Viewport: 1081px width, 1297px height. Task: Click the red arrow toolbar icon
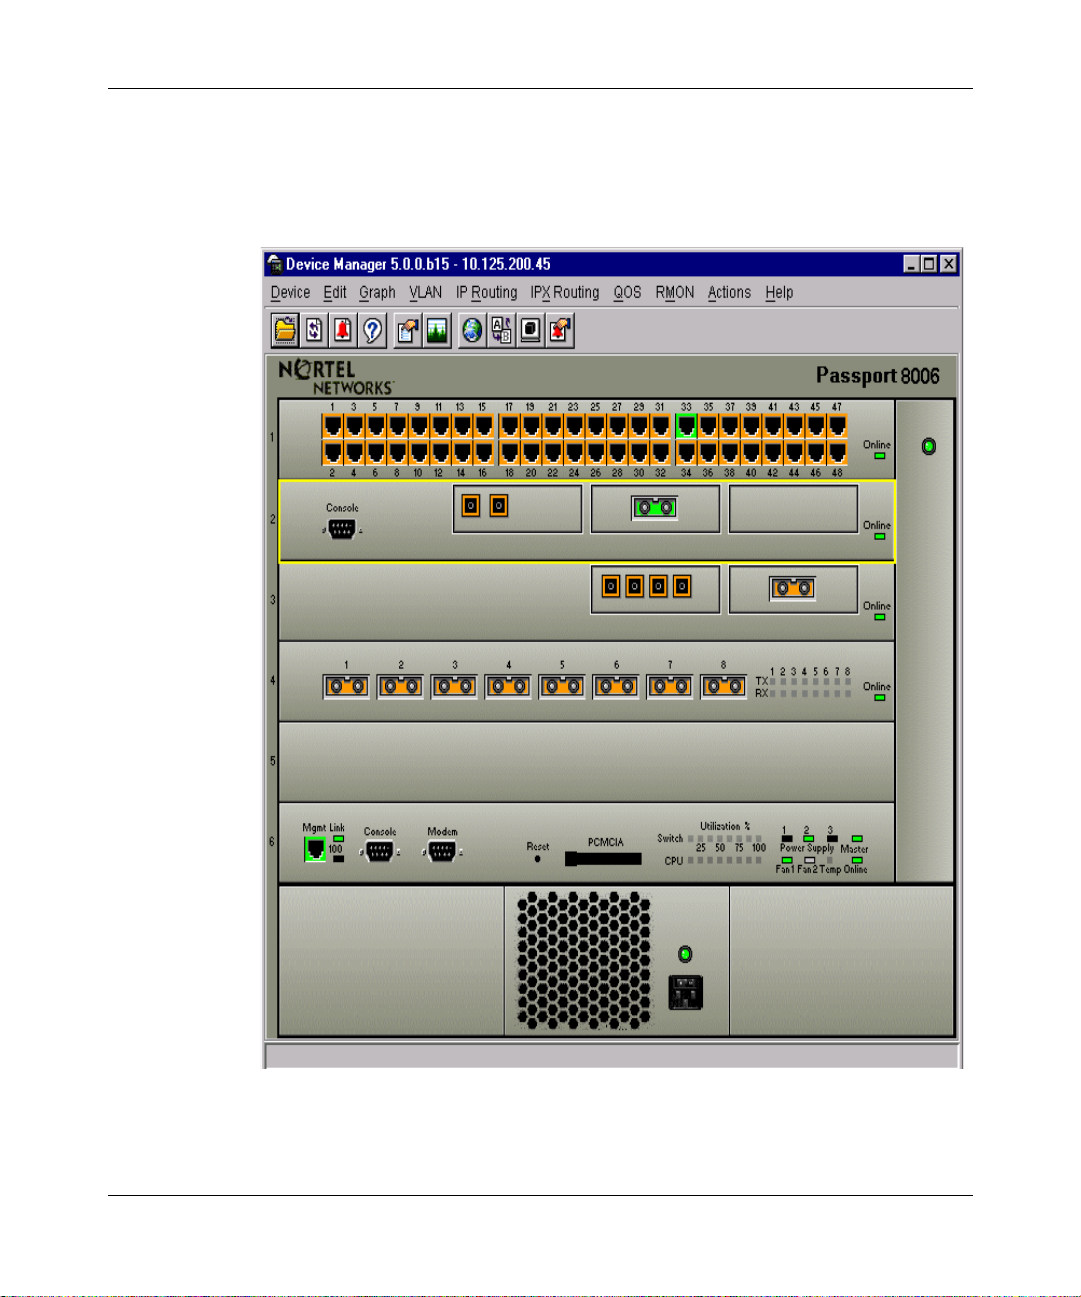coord(559,330)
